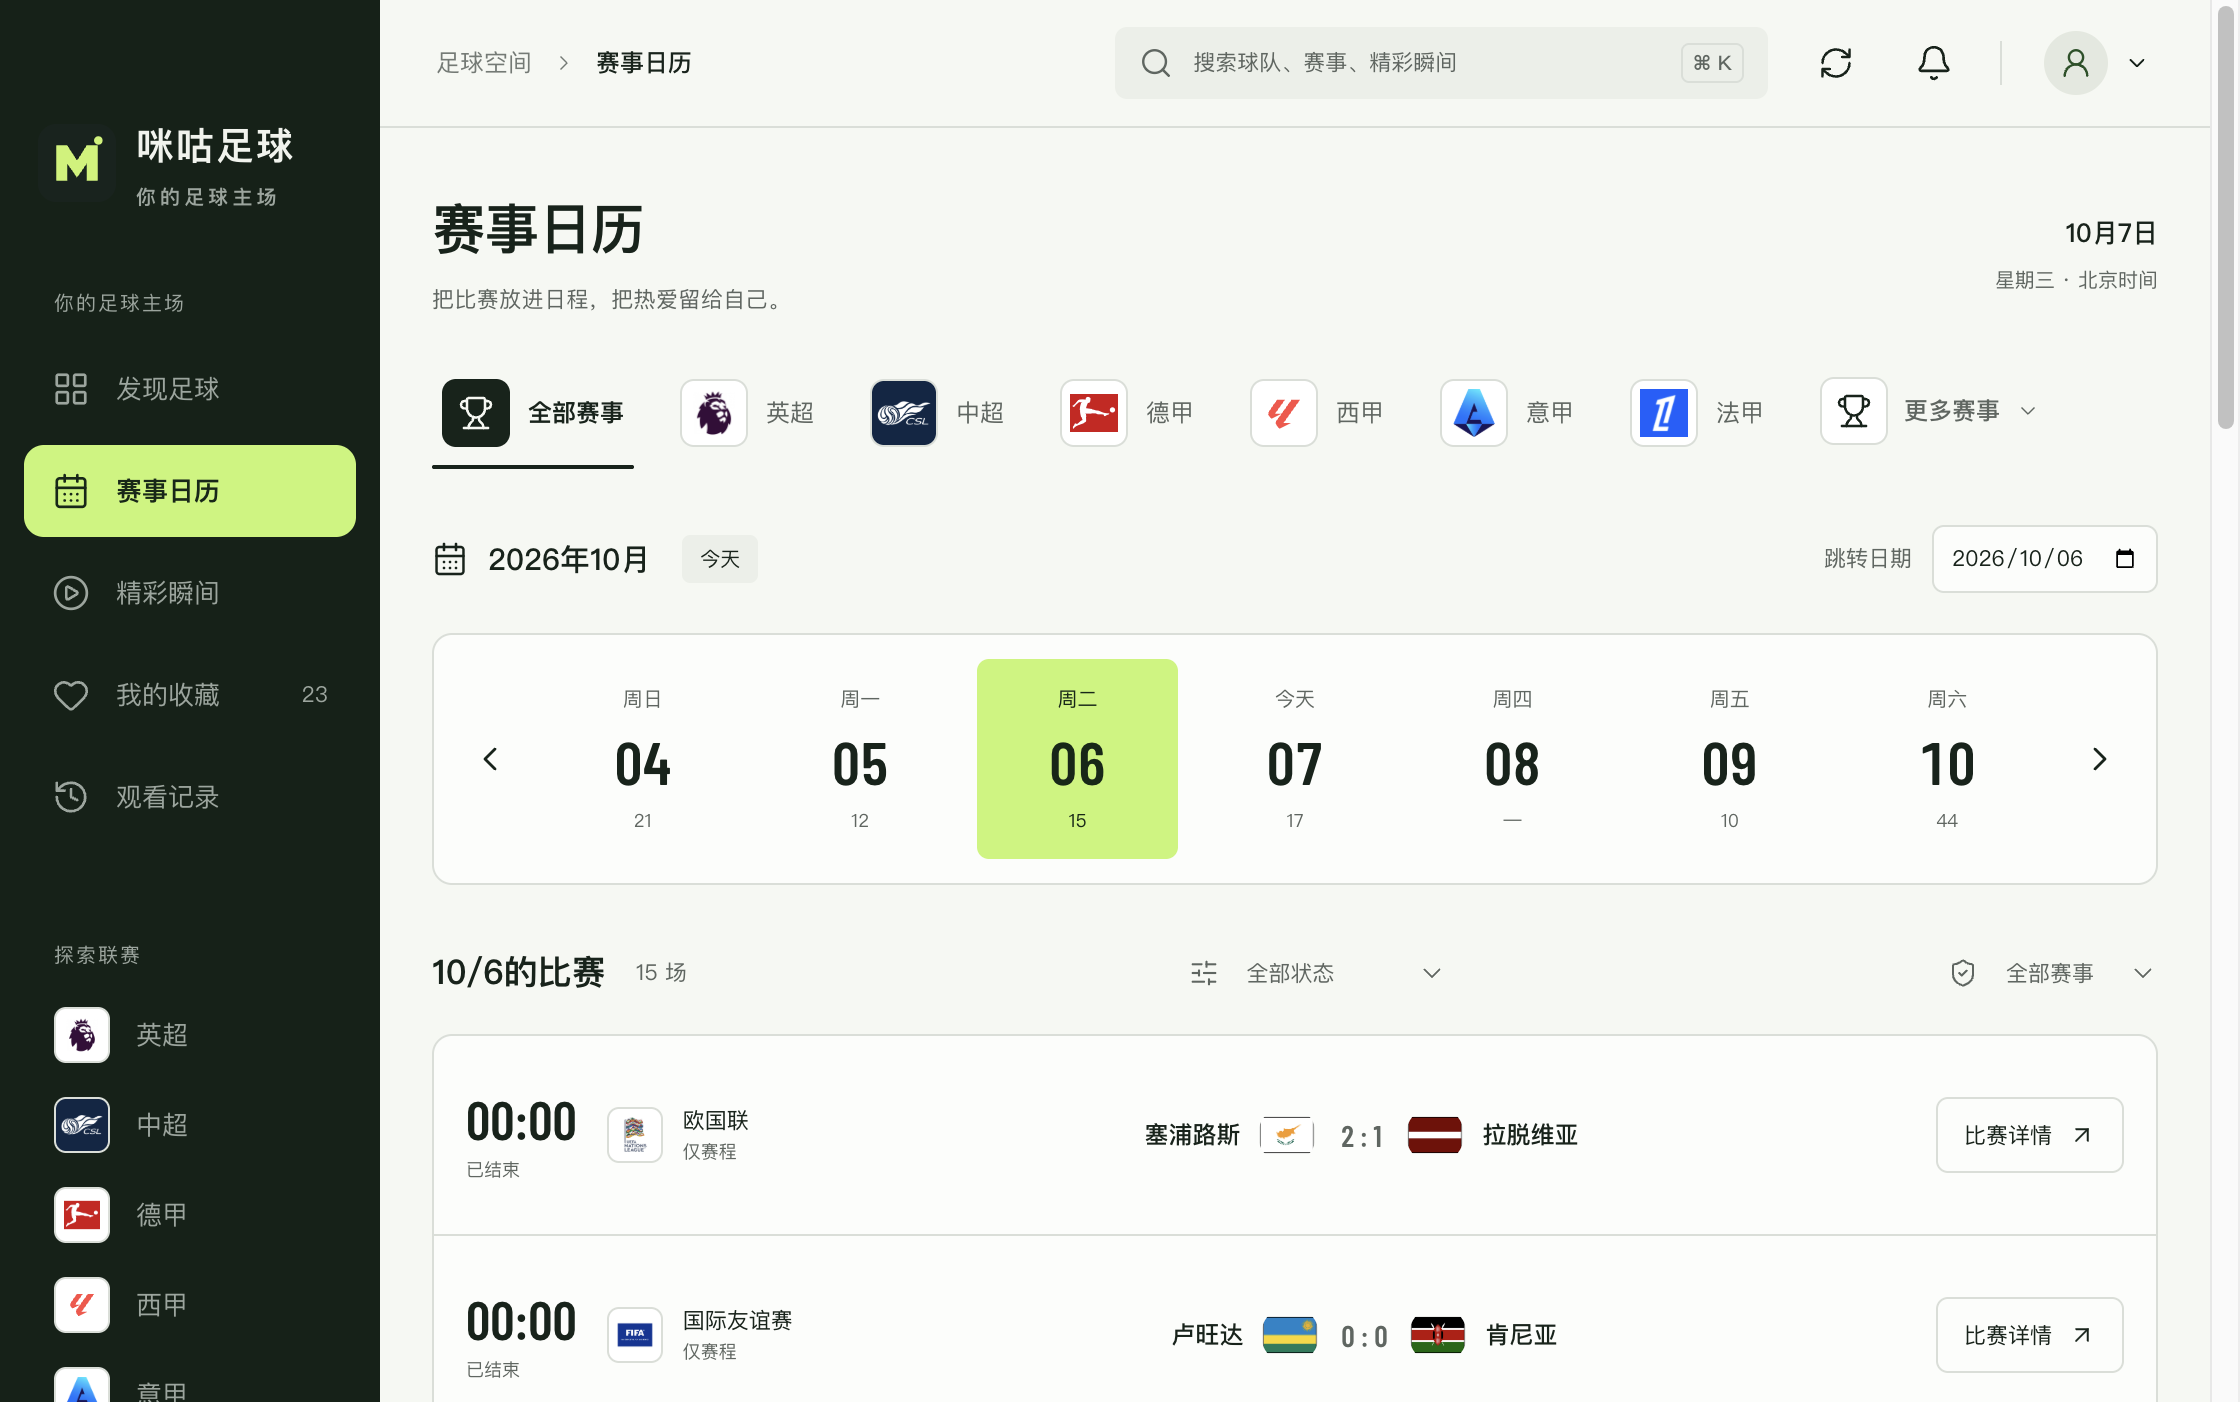Open the notifications bell
This screenshot has width=2240, height=1402.
(x=1934, y=63)
